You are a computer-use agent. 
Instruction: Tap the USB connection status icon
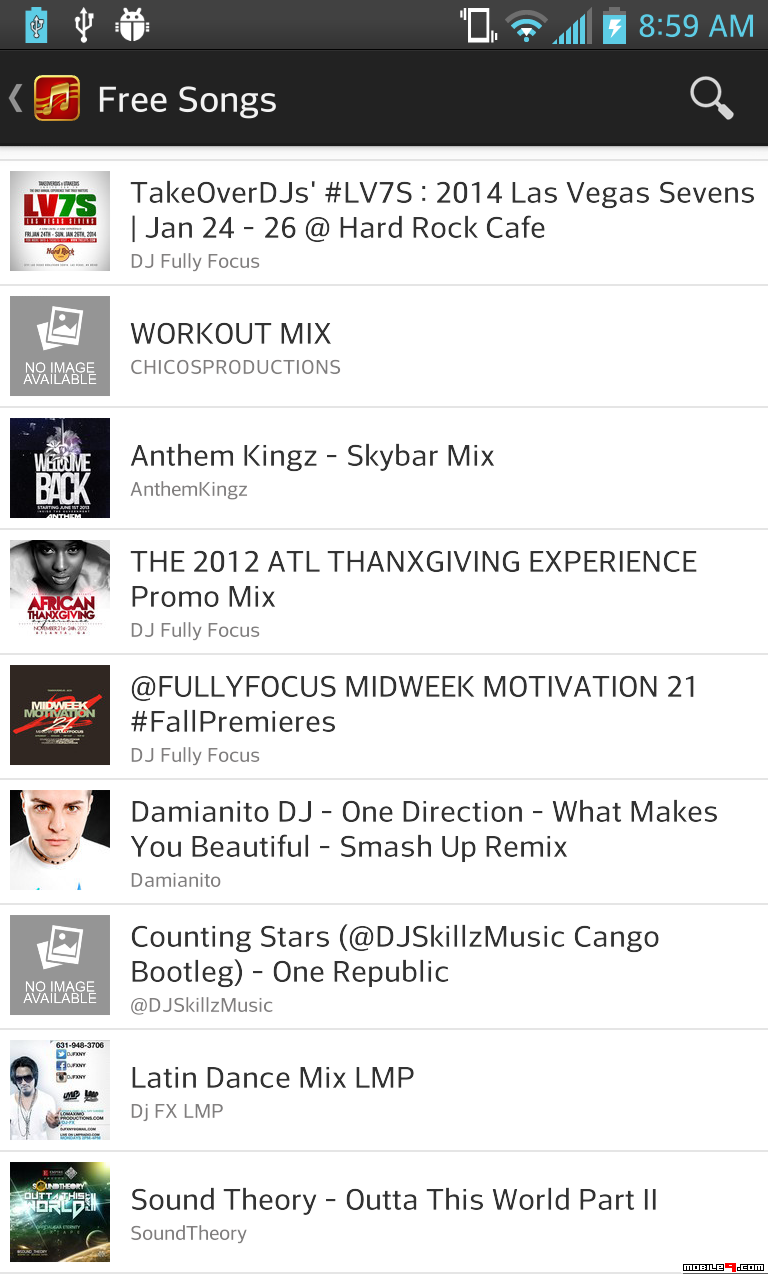(x=84, y=25)
